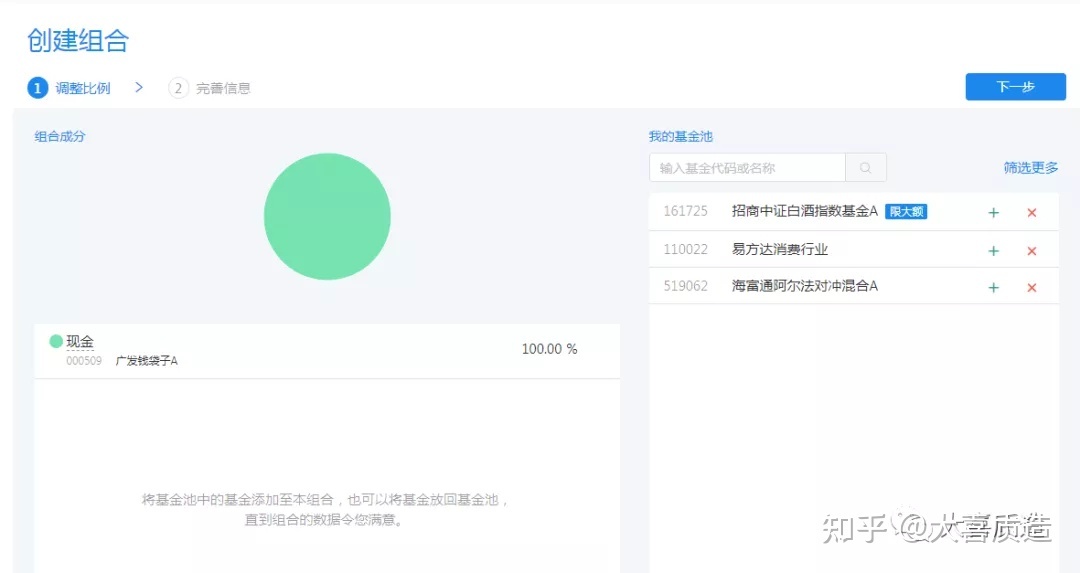Image resolution: width=1080 pixels, height=573 pixels.
Task: Add 易方达消费行业 fund using plus icon
Action: 993,250
